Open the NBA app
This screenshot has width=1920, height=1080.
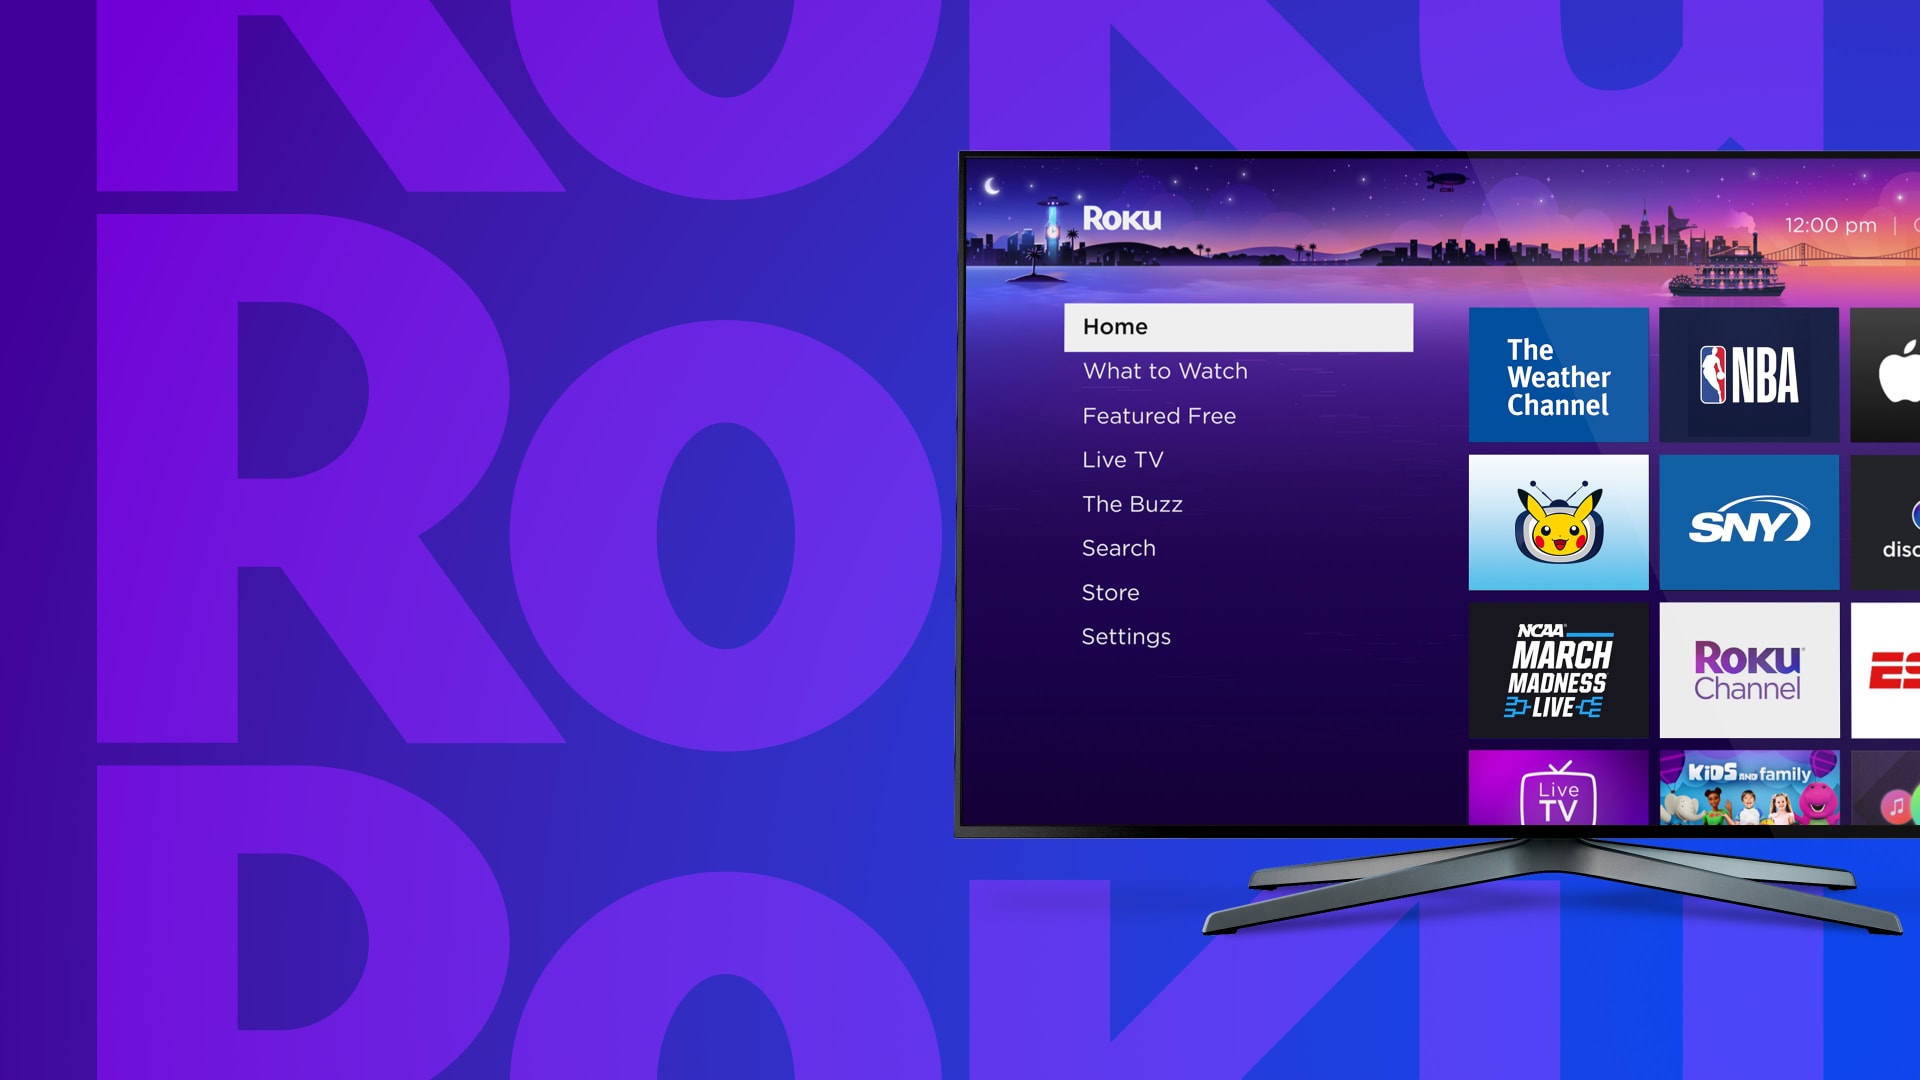[x=1749, y=375]
